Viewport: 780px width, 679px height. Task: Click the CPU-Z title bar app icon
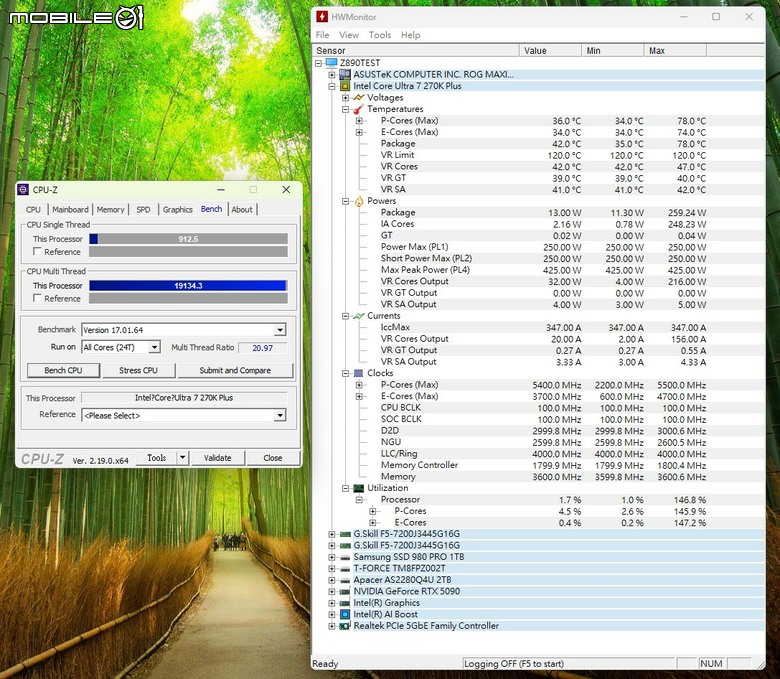click(x=23, y=190)
